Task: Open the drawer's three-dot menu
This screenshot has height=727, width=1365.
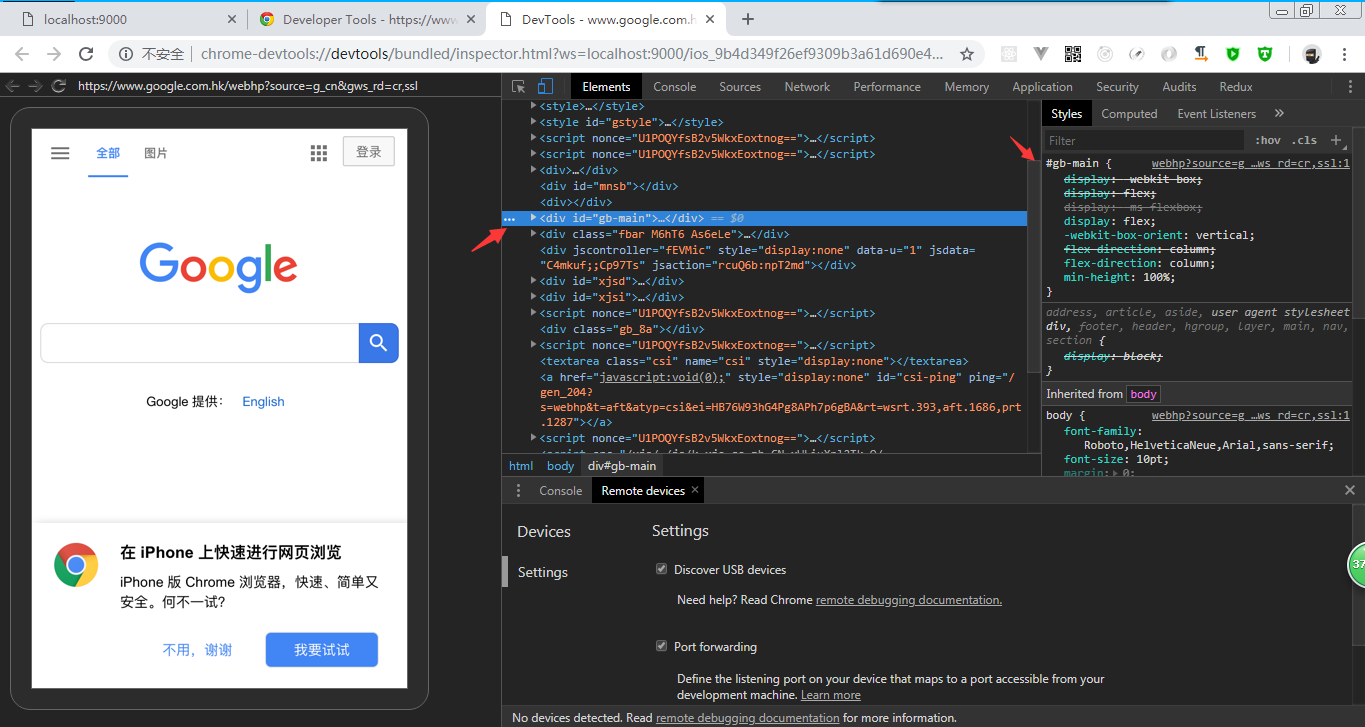Action: pos(518,491)
